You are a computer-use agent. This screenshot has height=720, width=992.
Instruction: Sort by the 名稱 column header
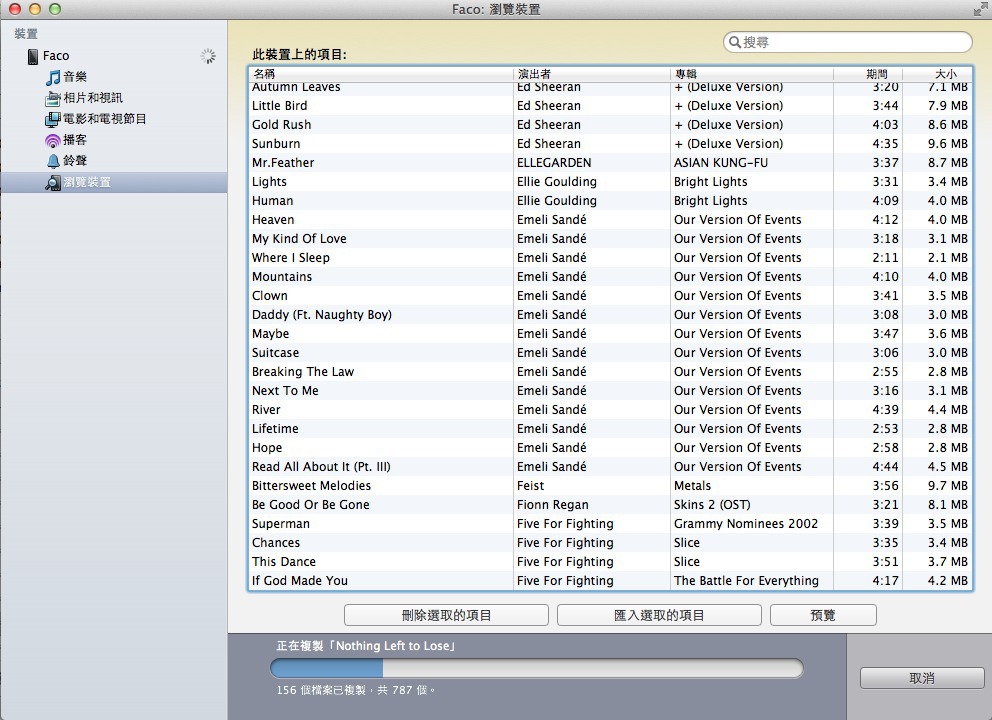tap(381, 73)
